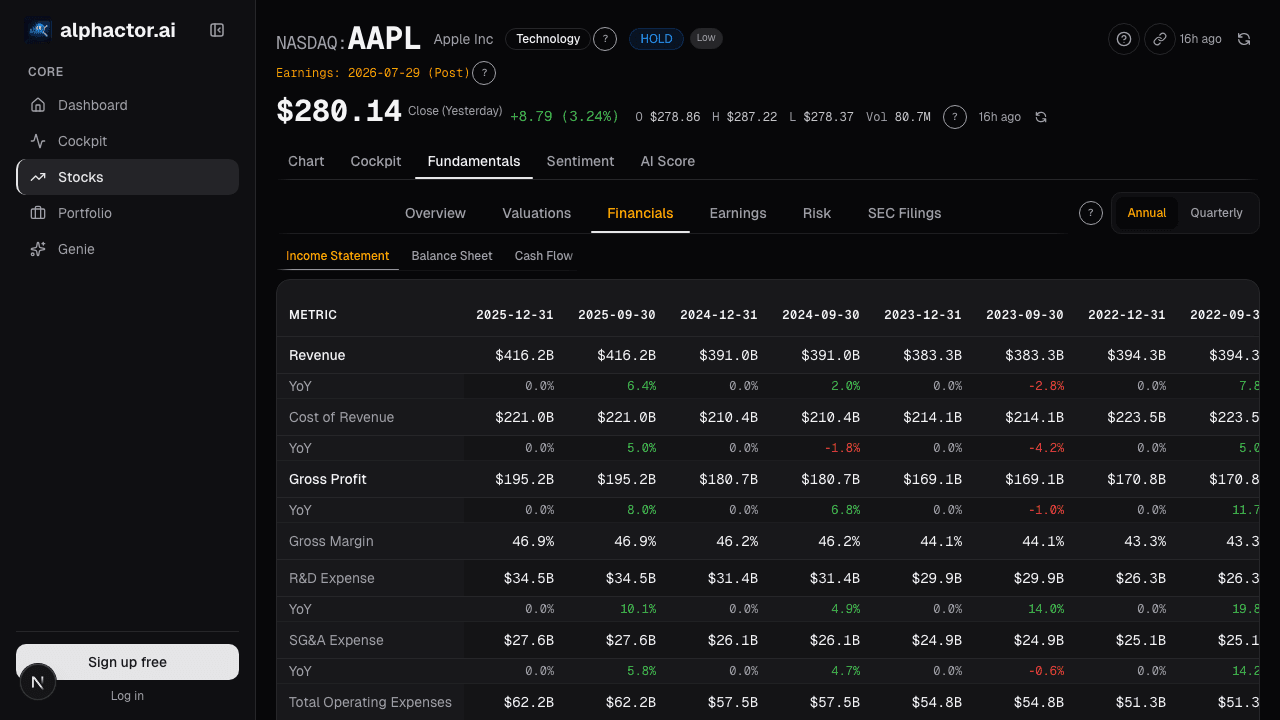Open SEC Filings sub-tab
Image resolution: width=1280 pixels, height=720 pixels.
(904, 213)
